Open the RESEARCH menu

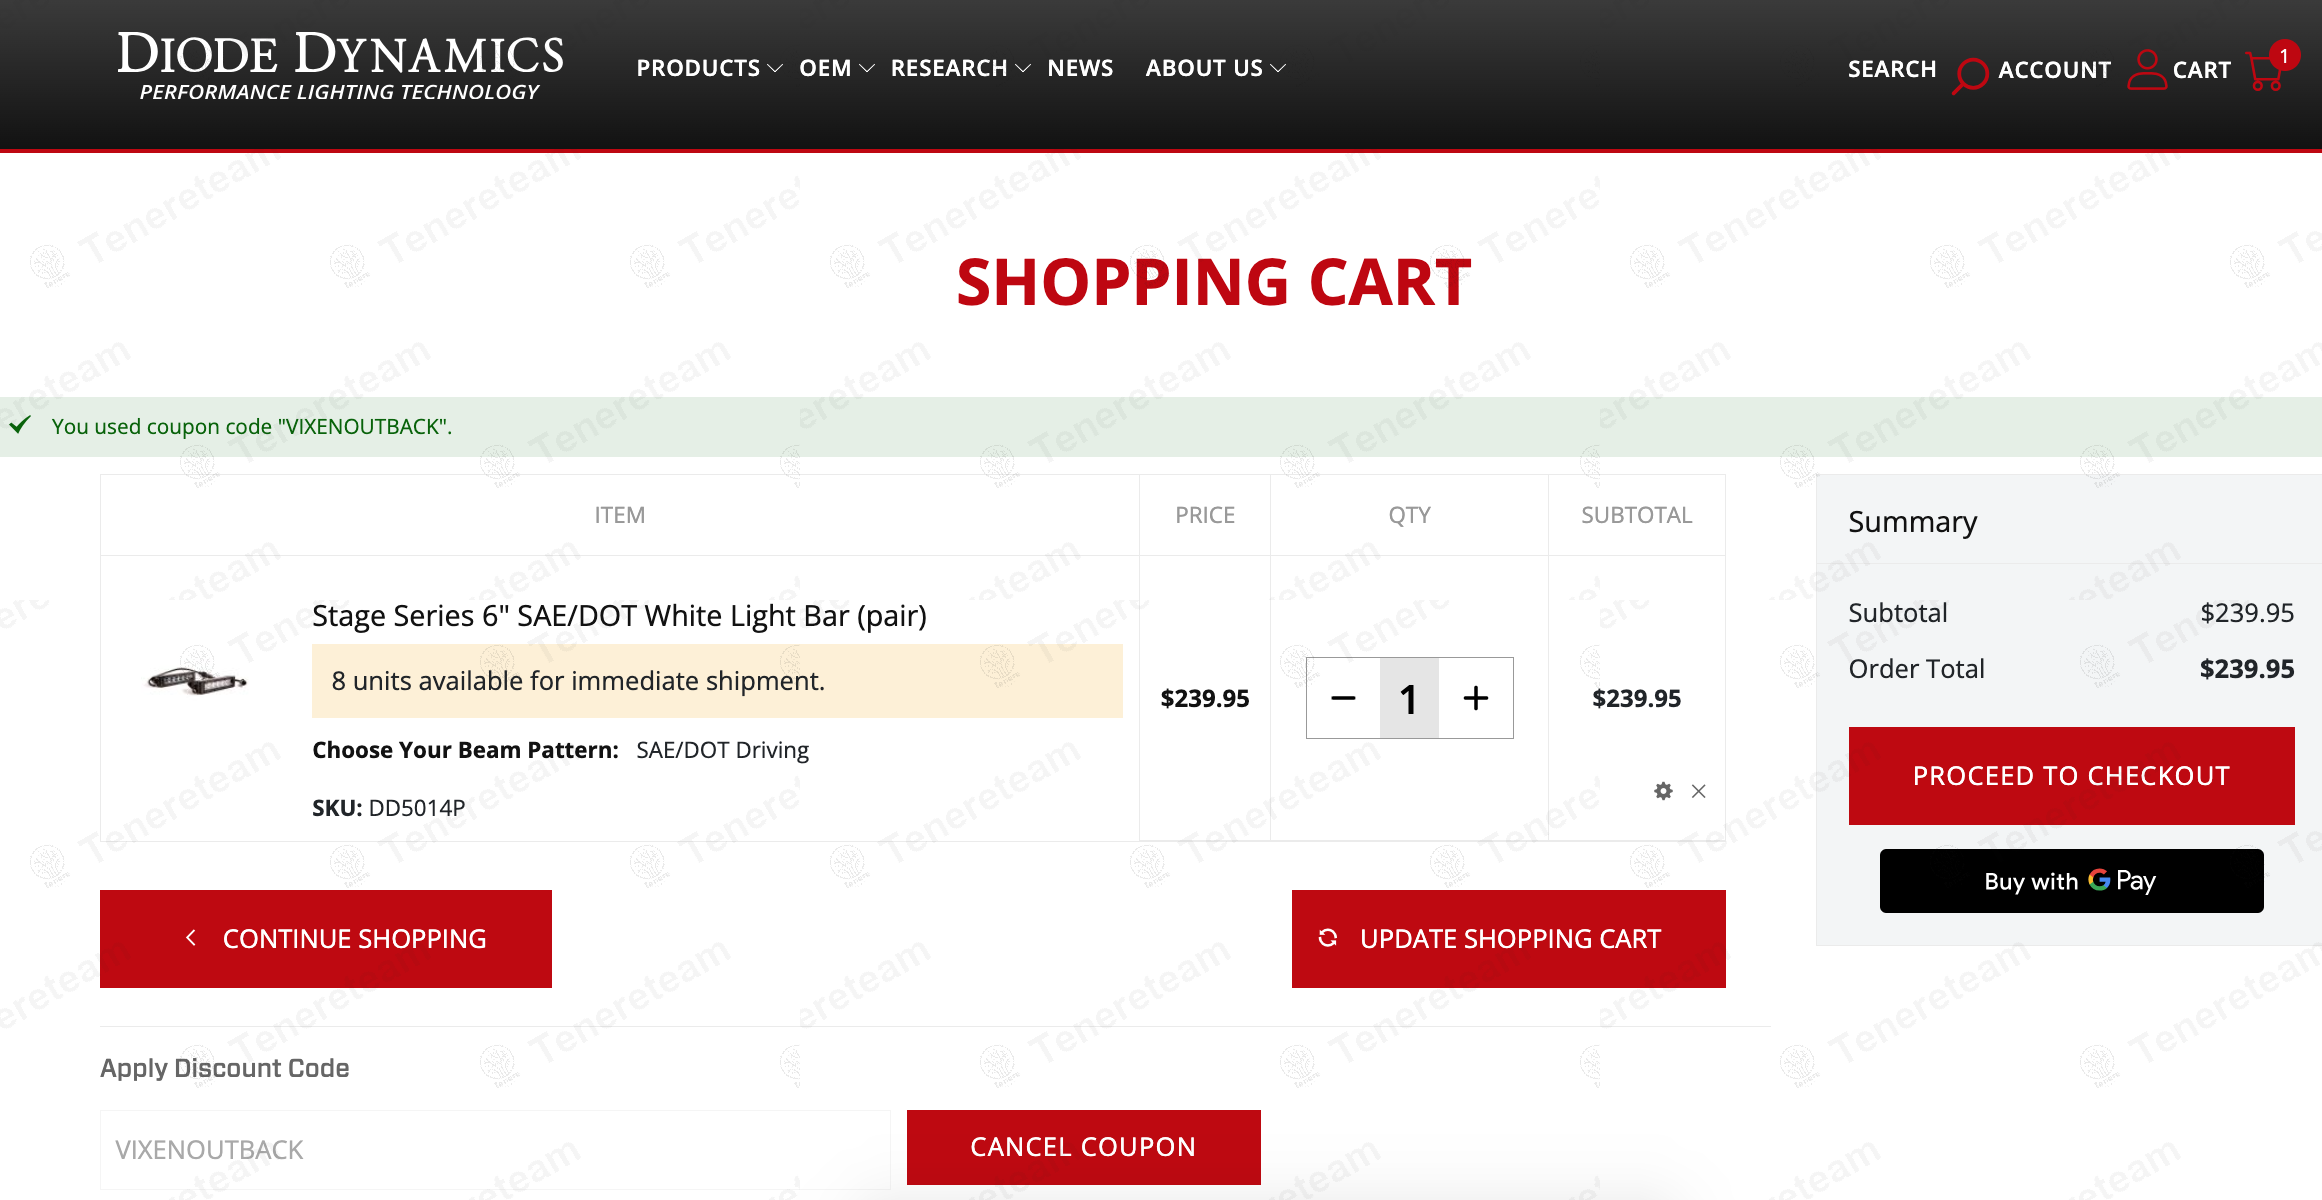pos(949,68)
